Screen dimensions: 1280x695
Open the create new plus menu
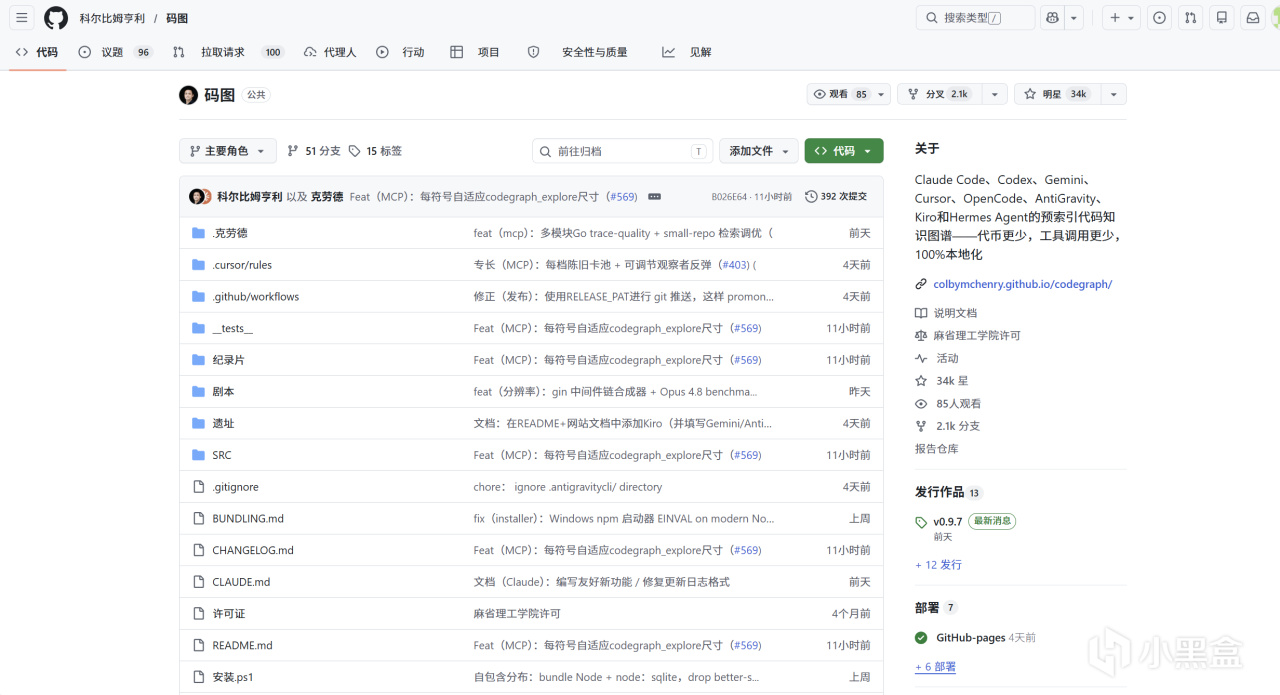coord(1122,18)
